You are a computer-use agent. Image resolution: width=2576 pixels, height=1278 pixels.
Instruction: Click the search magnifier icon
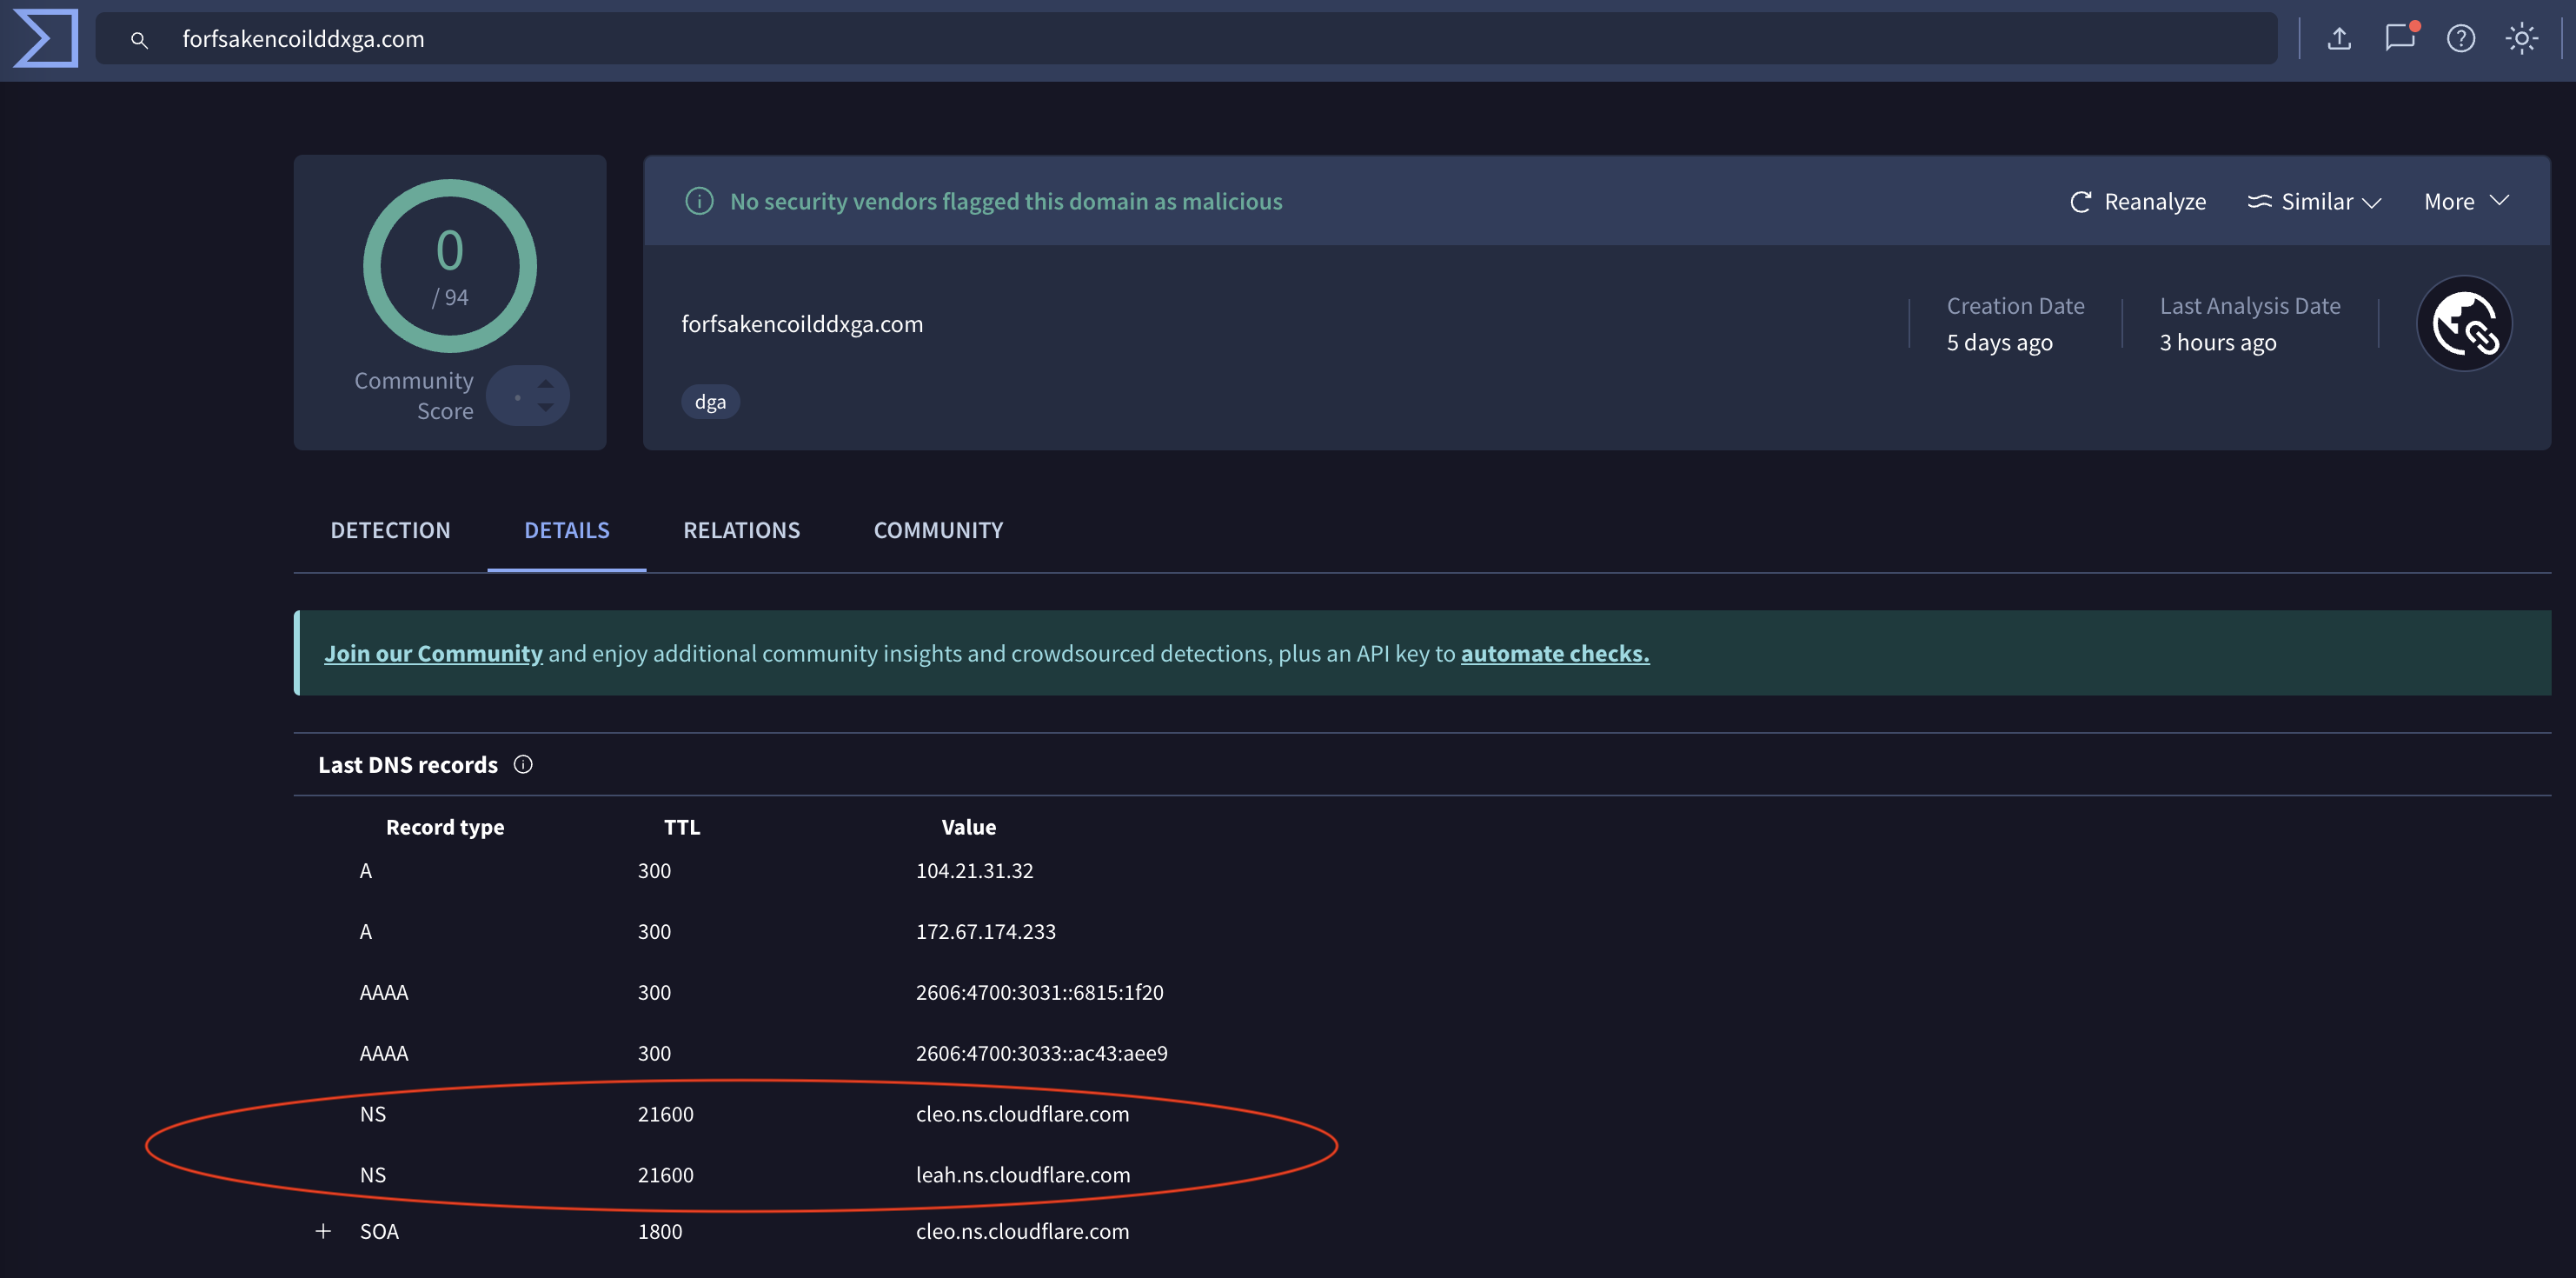pos(139,40)
